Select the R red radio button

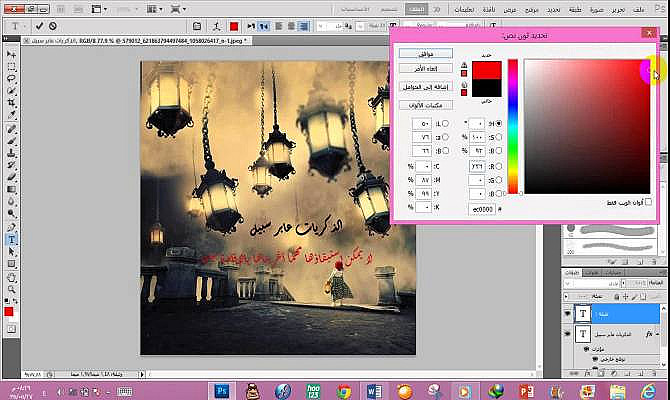pos(499,166)
